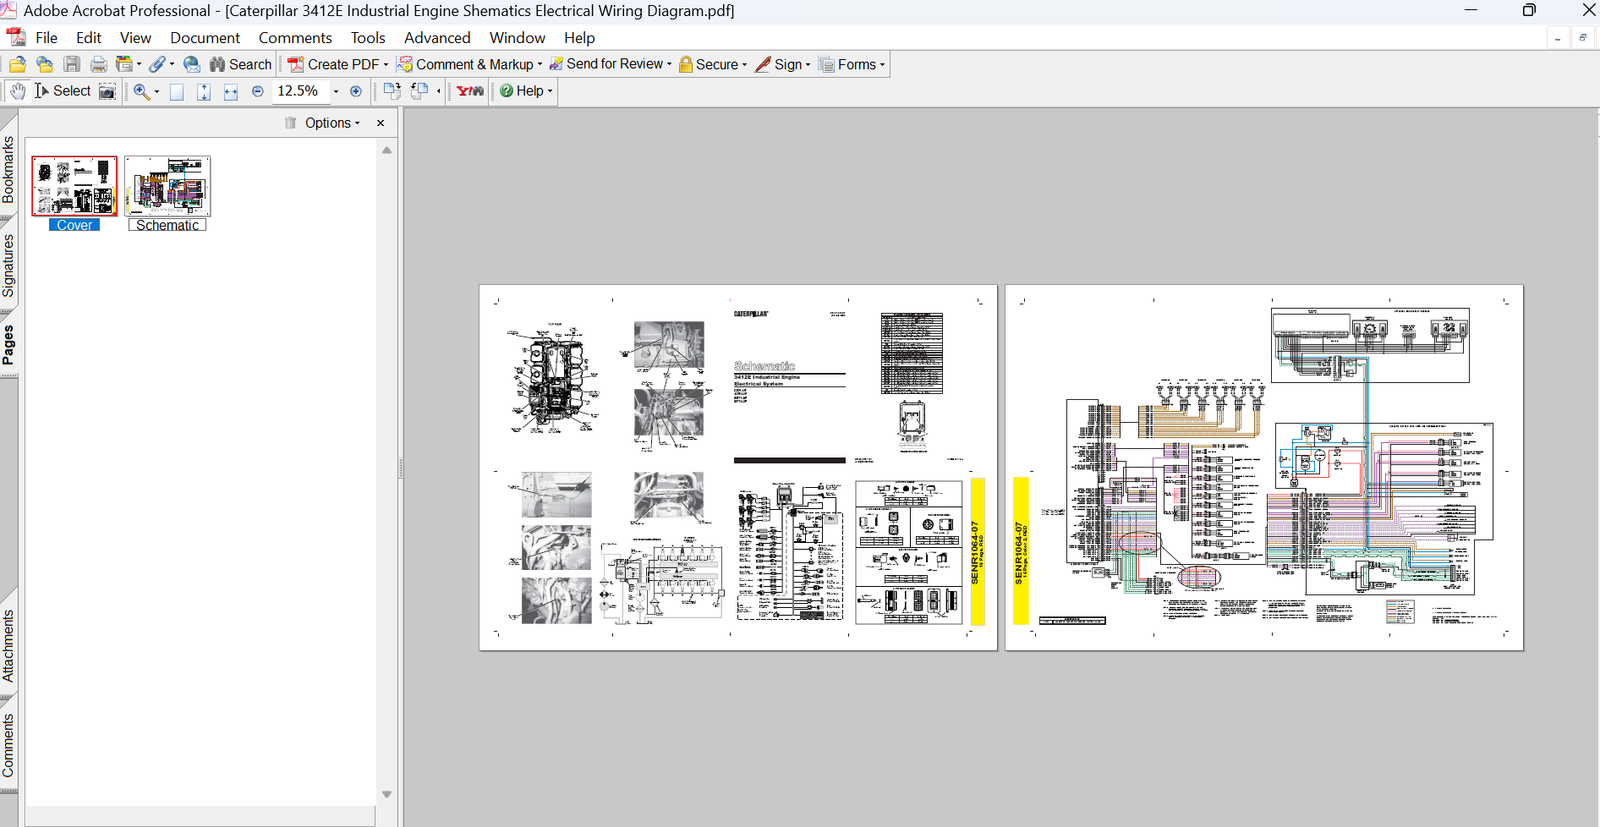Screen dimensions: 1600x827
Task: Click the Email globe icon
Action: (192, 64)
